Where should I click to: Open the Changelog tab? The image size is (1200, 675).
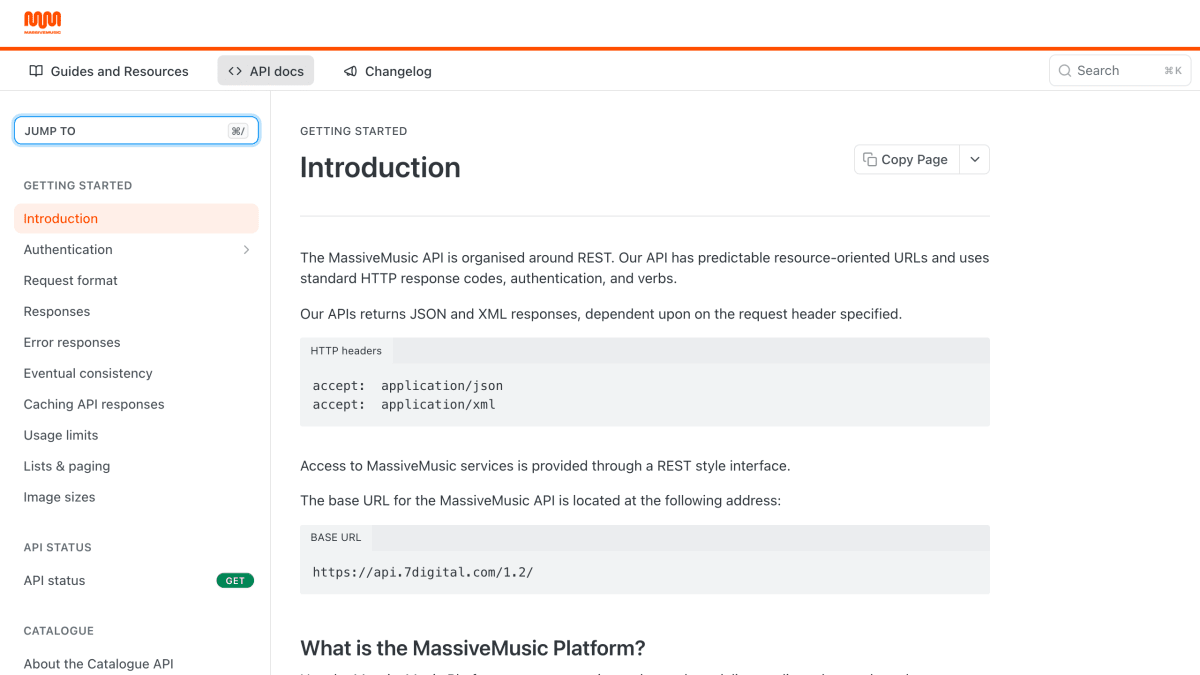(387, 71)
